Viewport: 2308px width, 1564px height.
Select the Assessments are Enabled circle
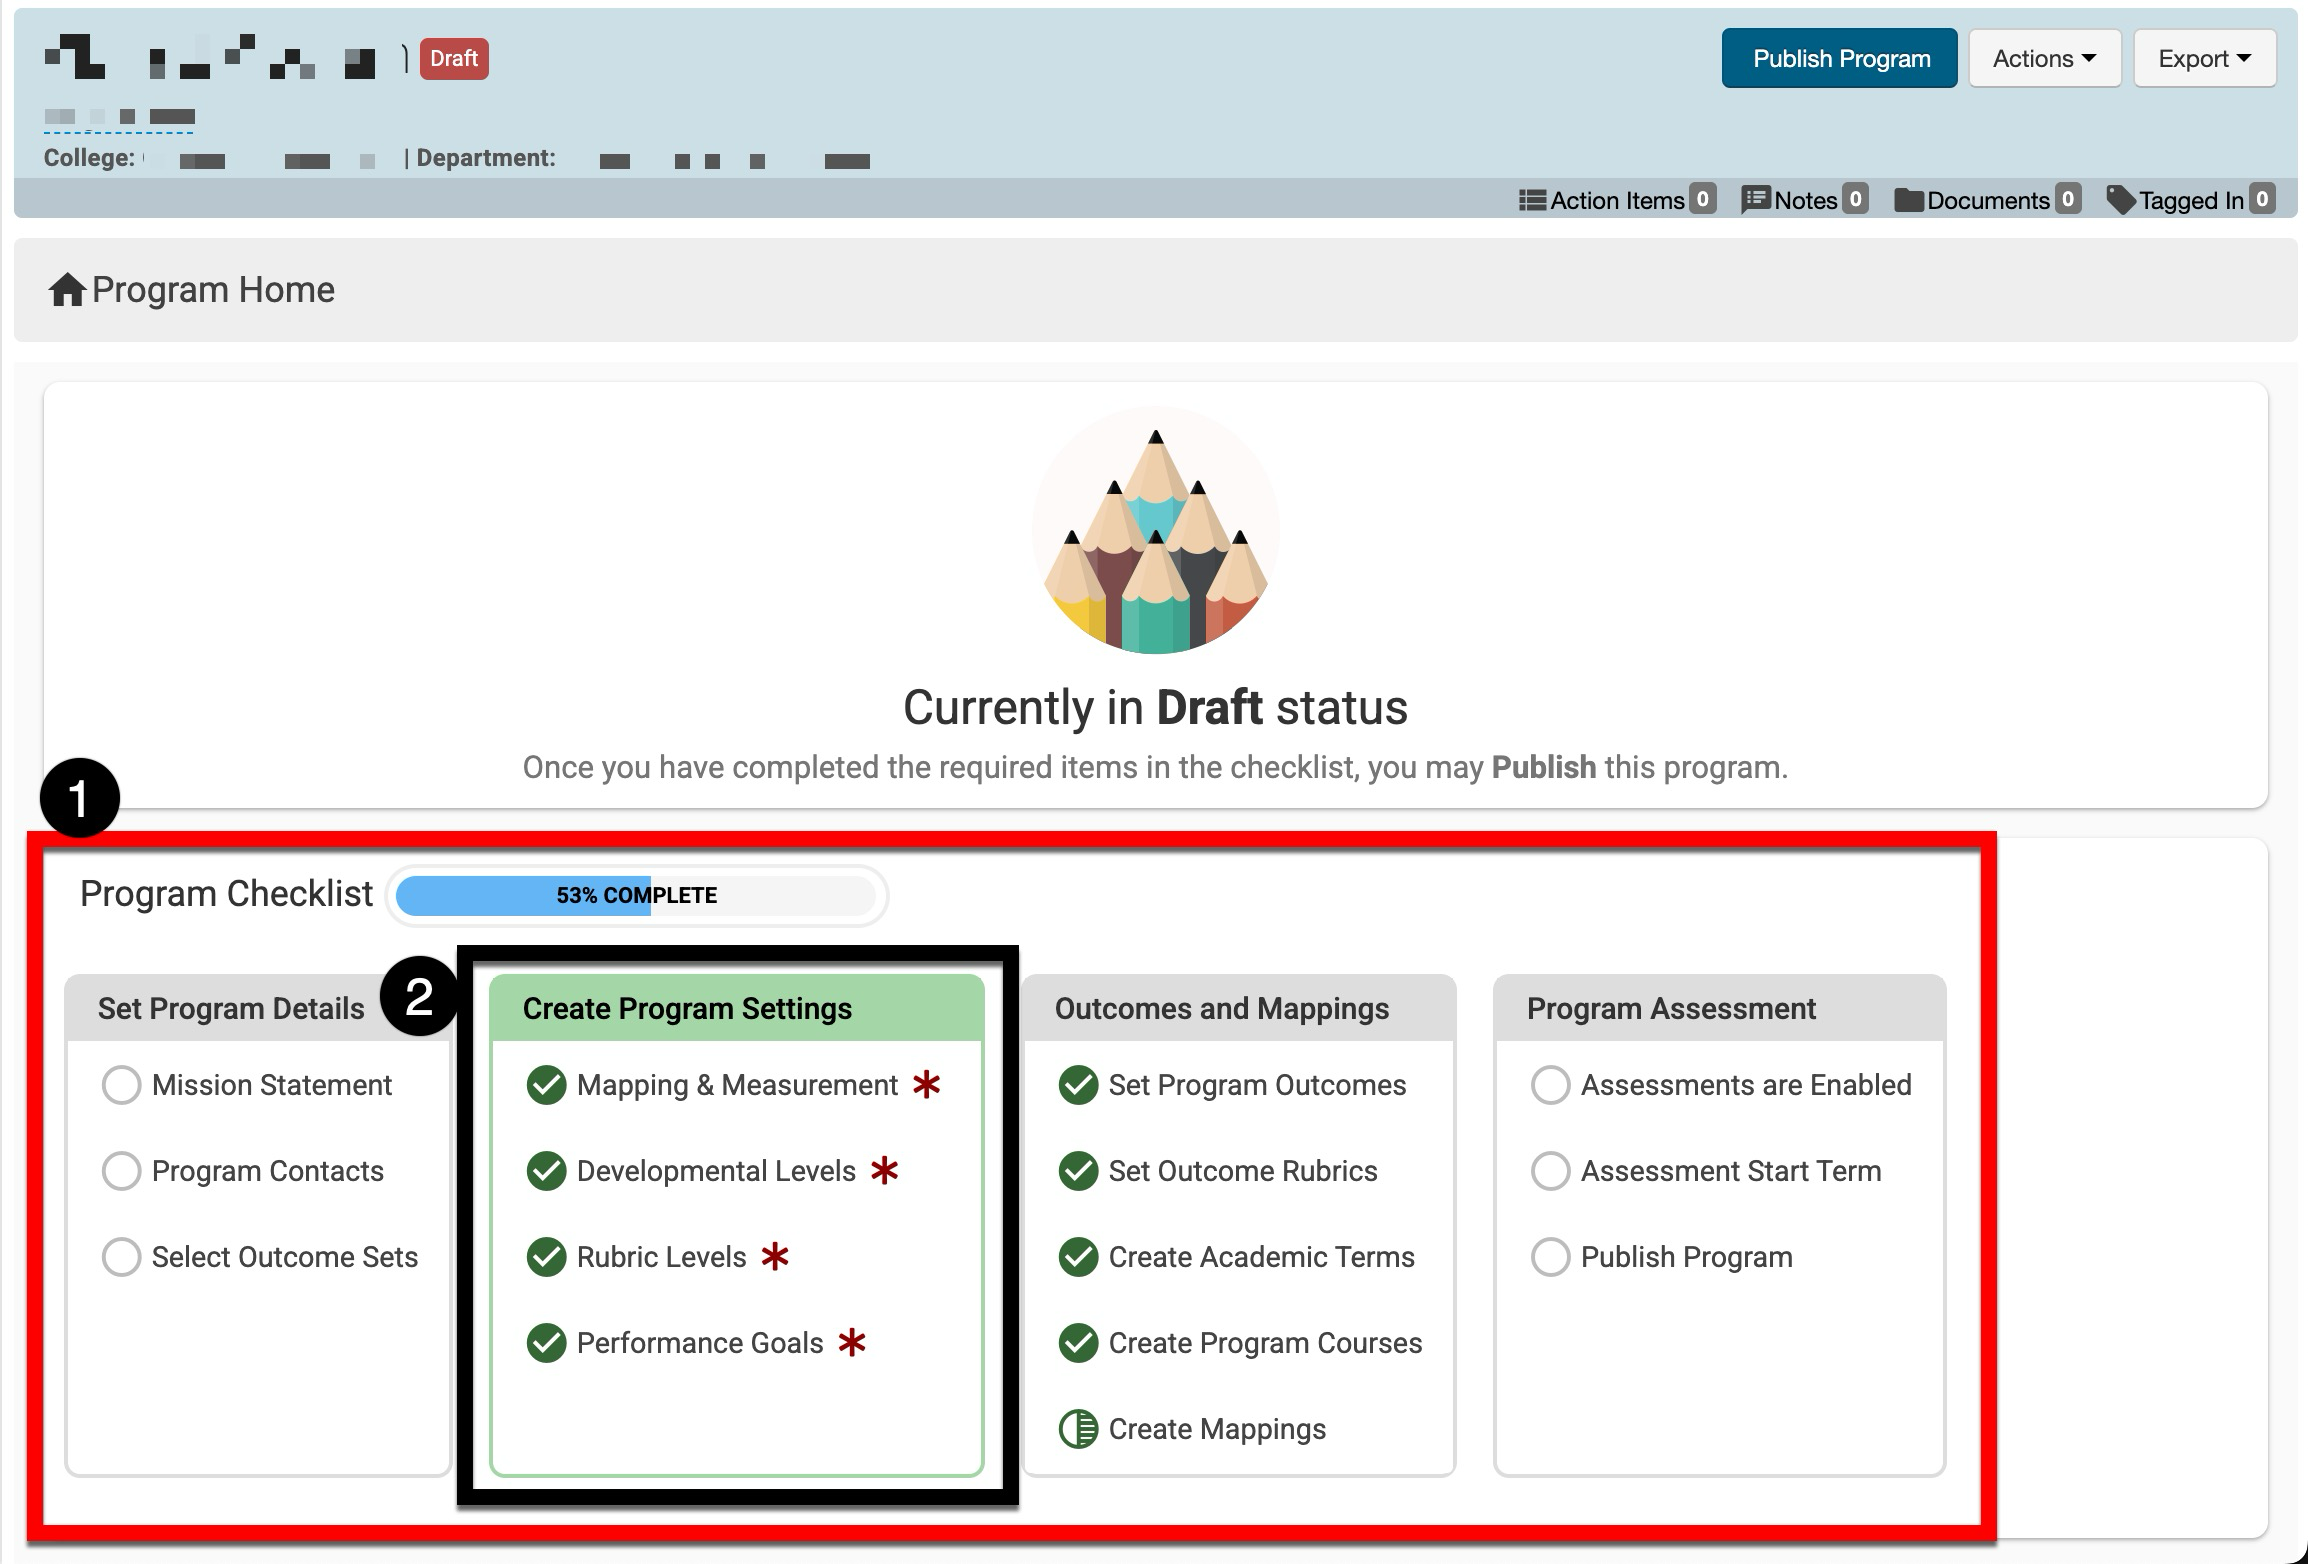(x=1550, y=1085)
